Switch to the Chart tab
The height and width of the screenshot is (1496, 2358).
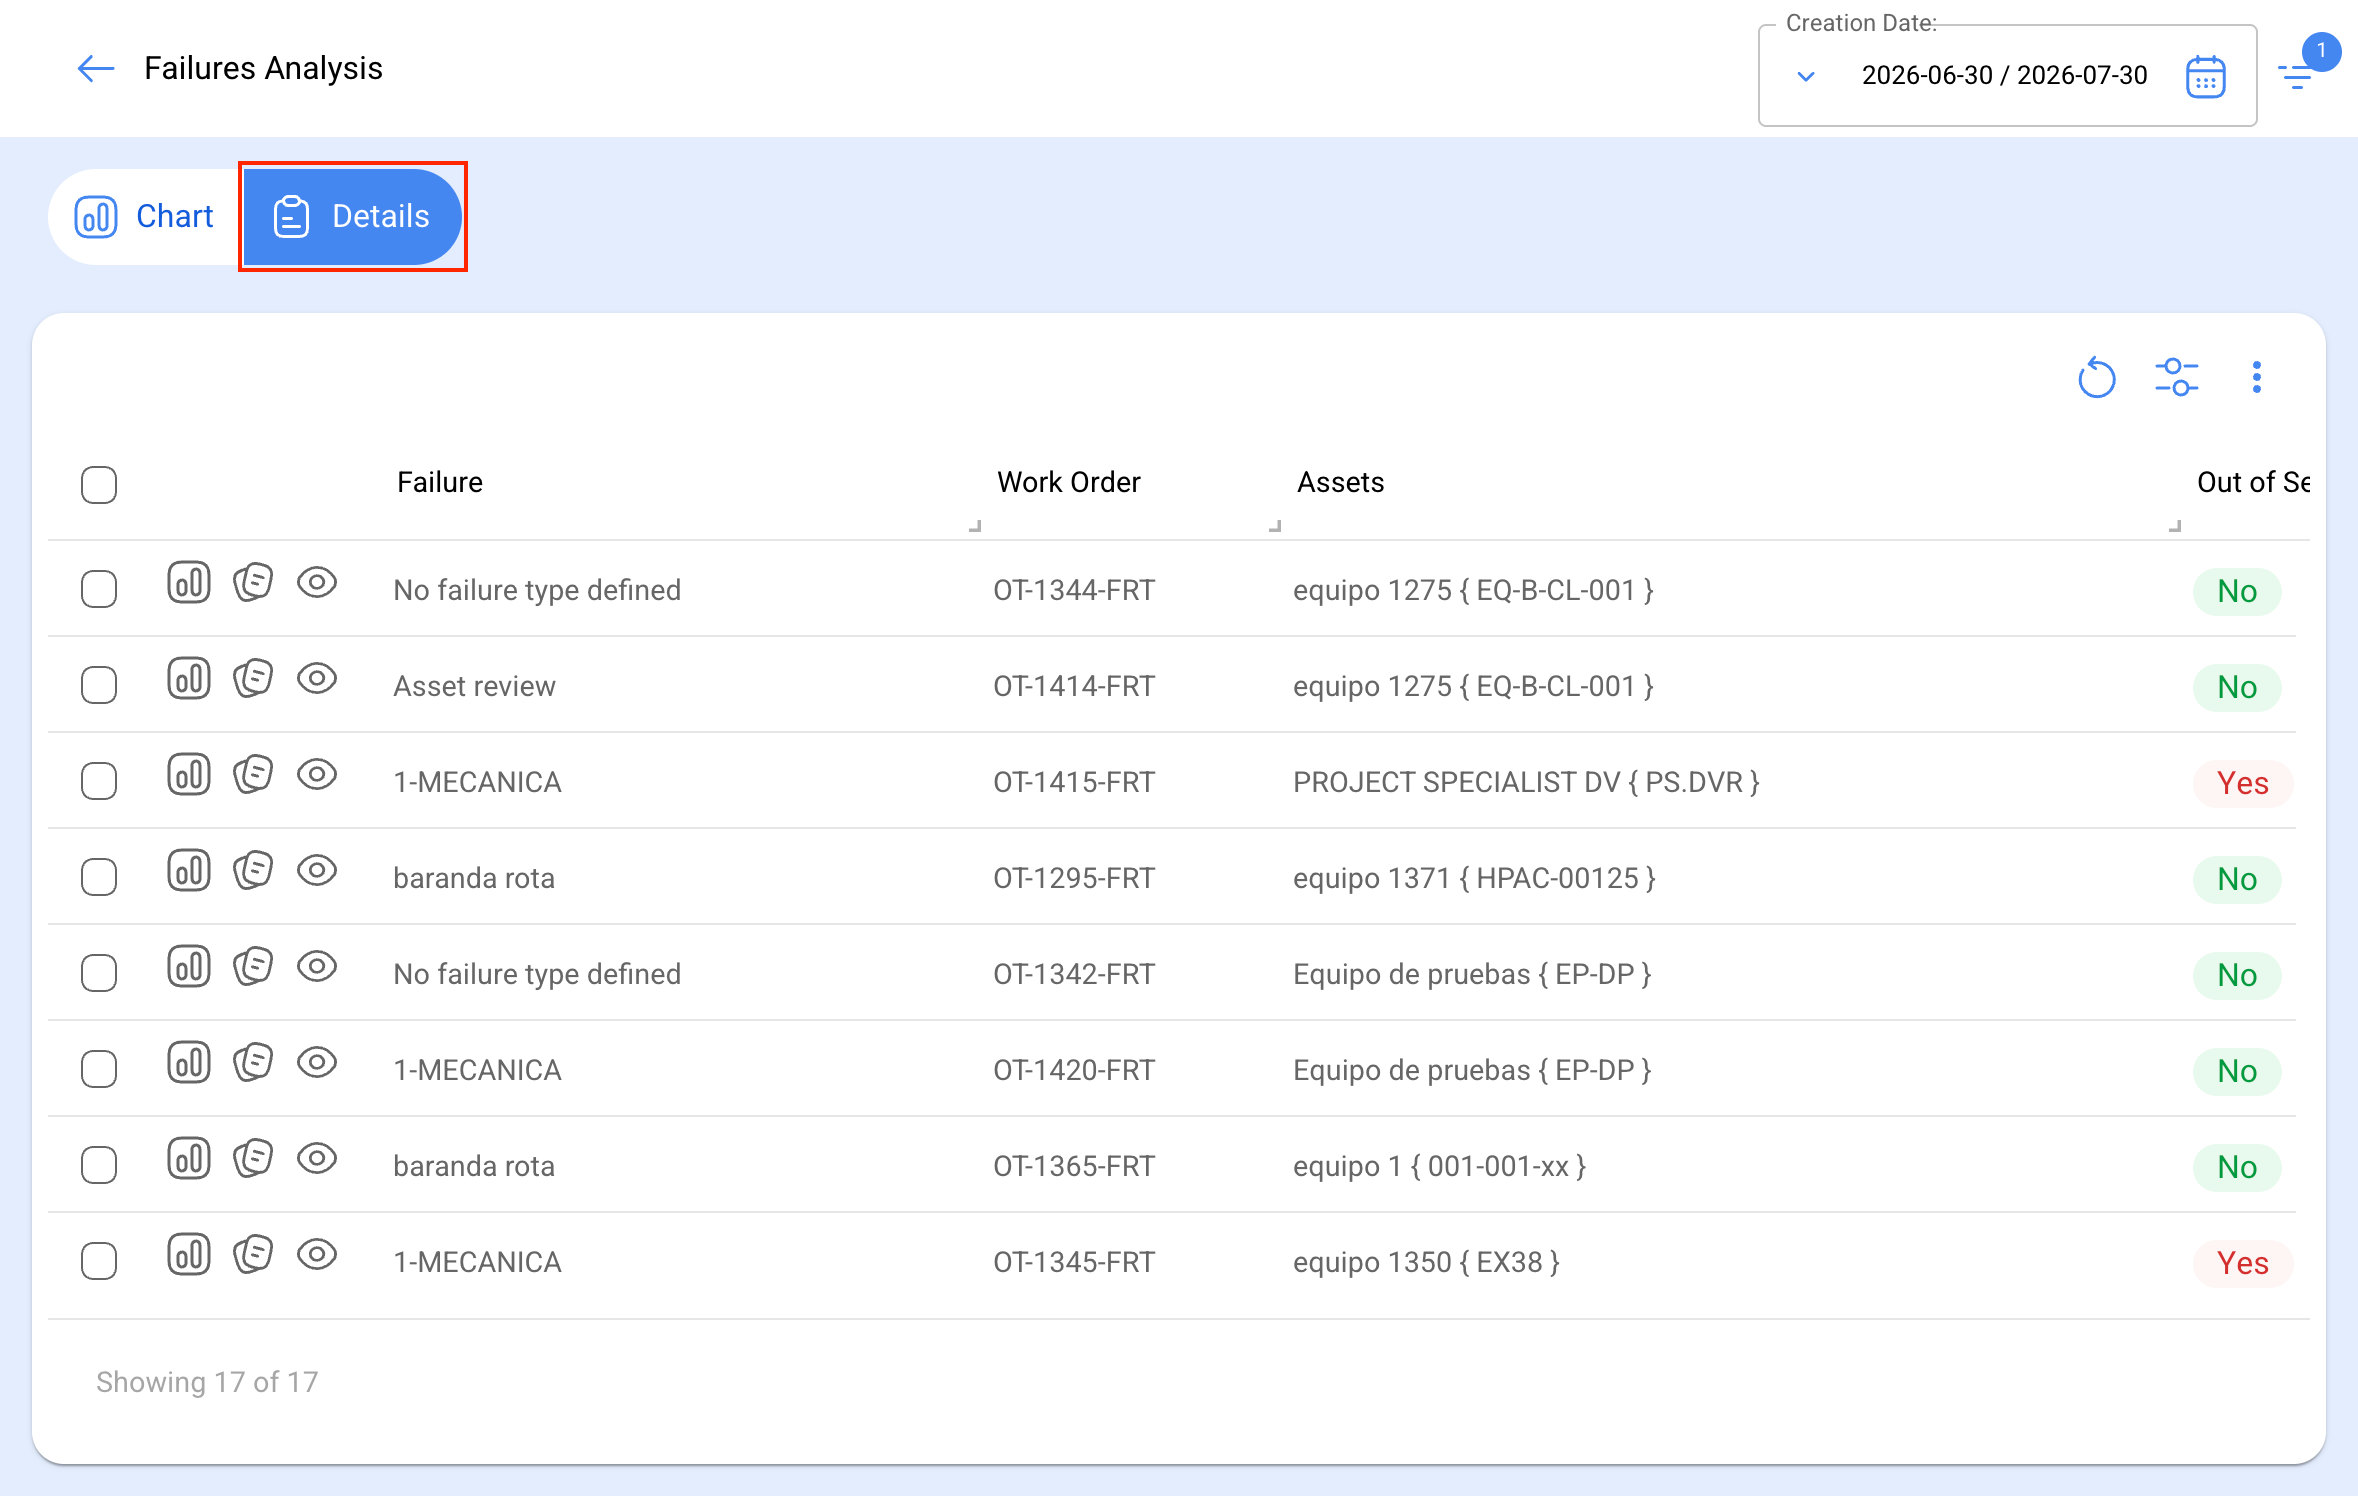tap(145, 216)
